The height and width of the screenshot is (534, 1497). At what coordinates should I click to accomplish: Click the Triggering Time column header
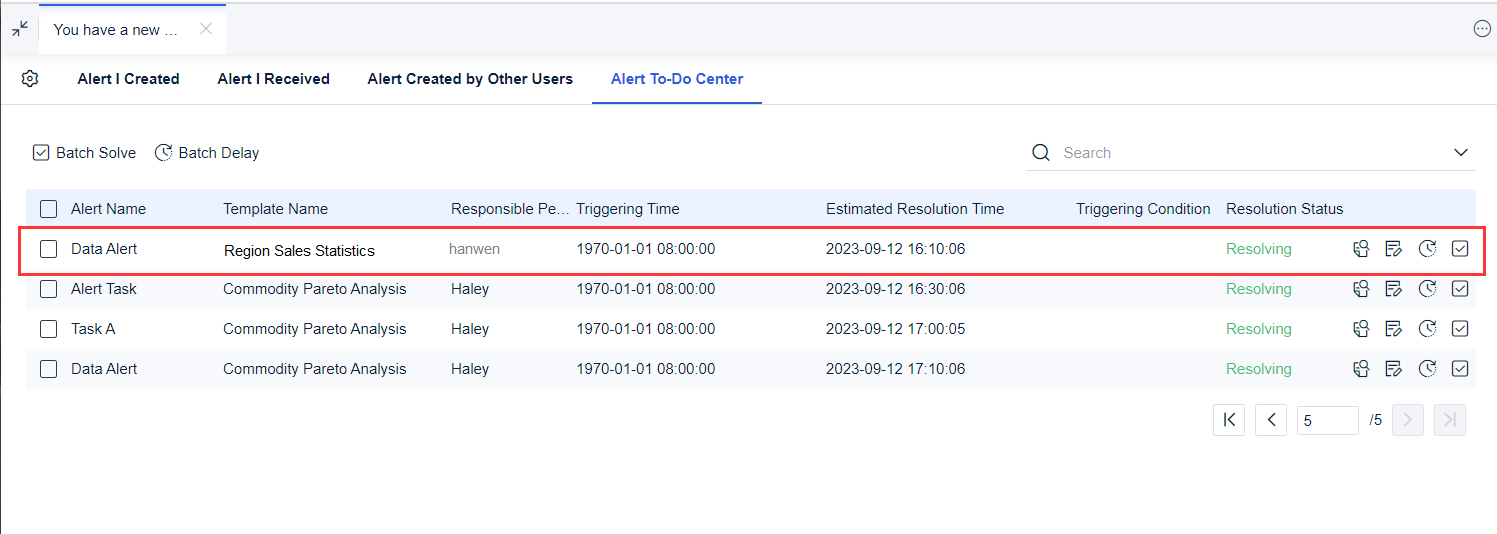(x=628, y=209)
